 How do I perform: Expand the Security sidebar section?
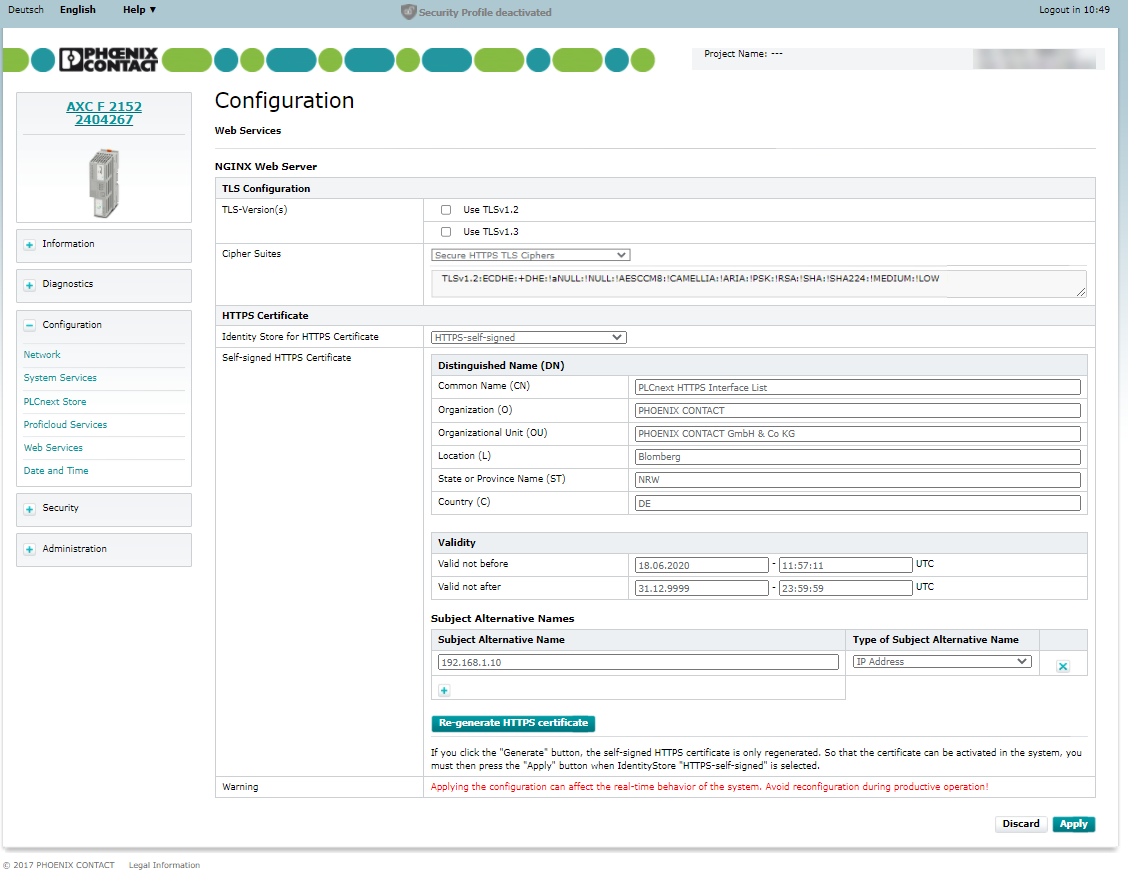pyautogui.click(x=30, y=509)
